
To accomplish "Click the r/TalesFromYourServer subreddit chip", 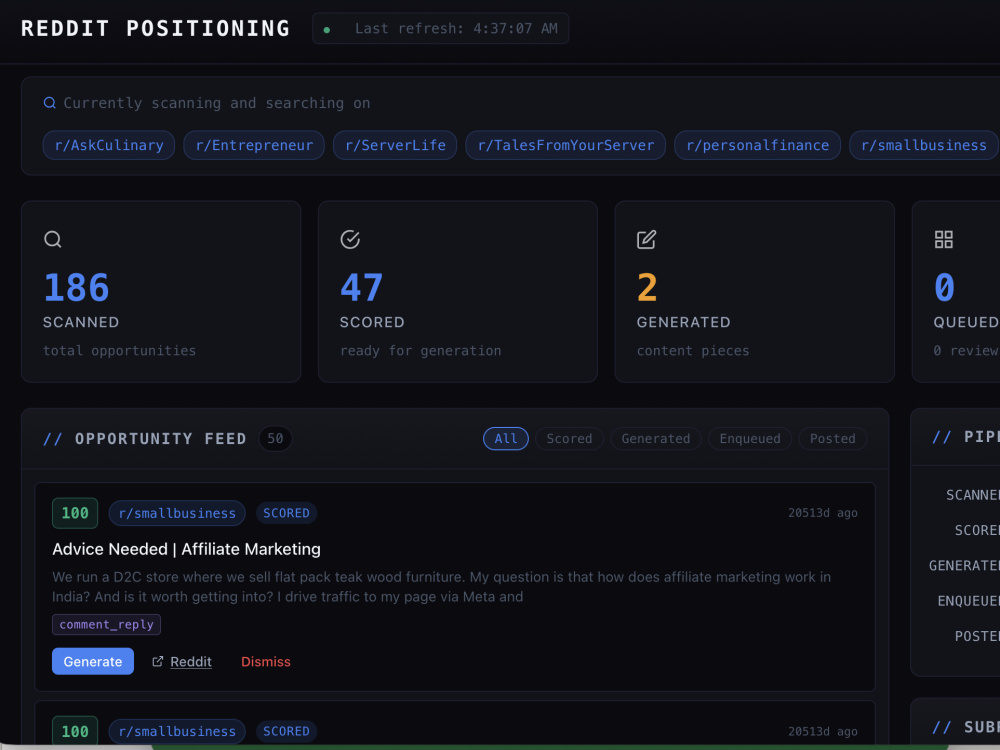I will coord(566,145).
